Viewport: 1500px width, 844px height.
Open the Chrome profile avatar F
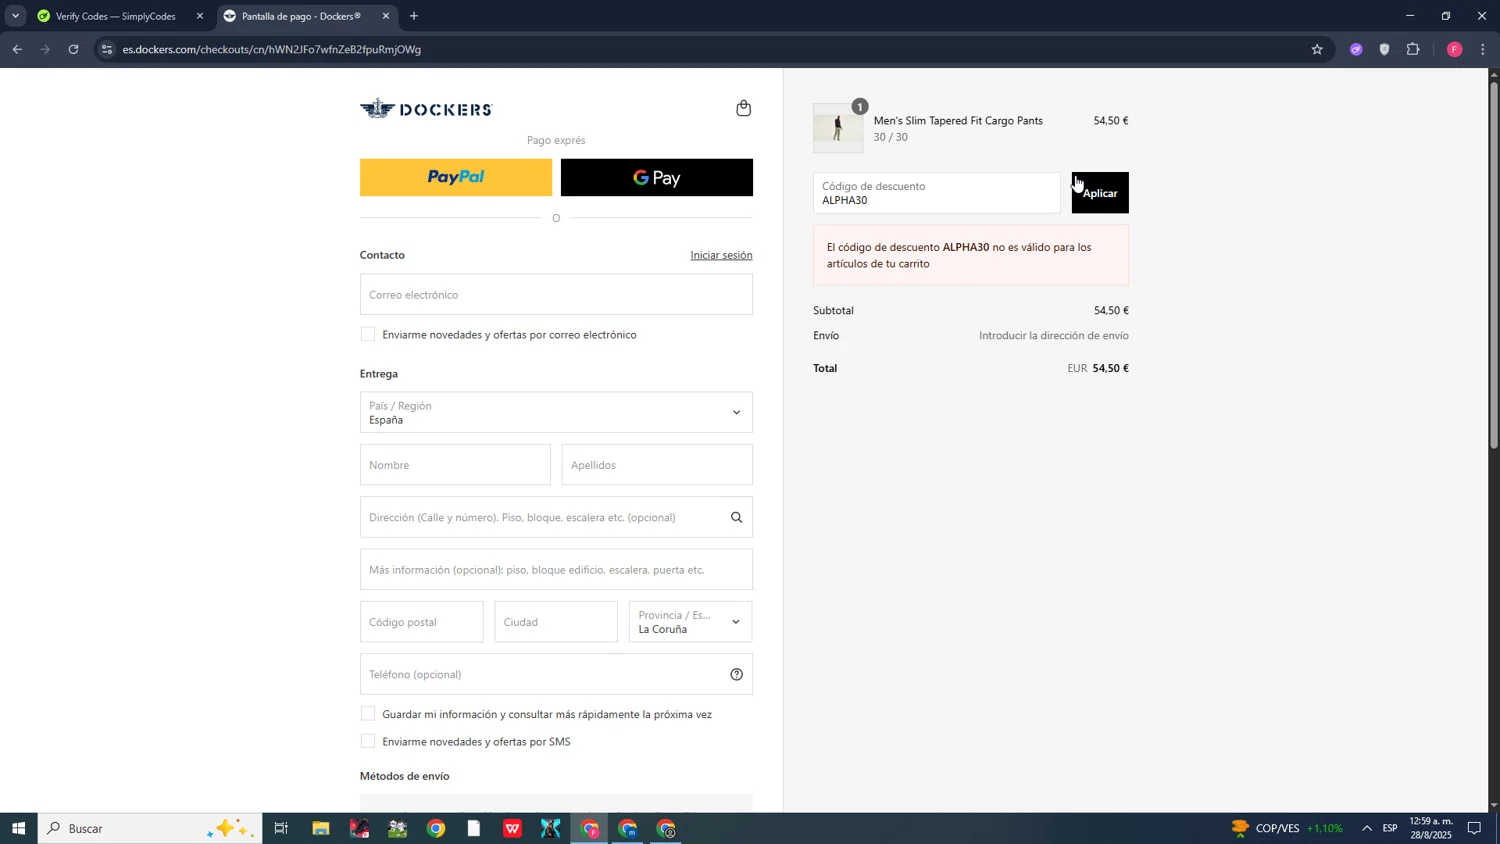click(1454, 49)
